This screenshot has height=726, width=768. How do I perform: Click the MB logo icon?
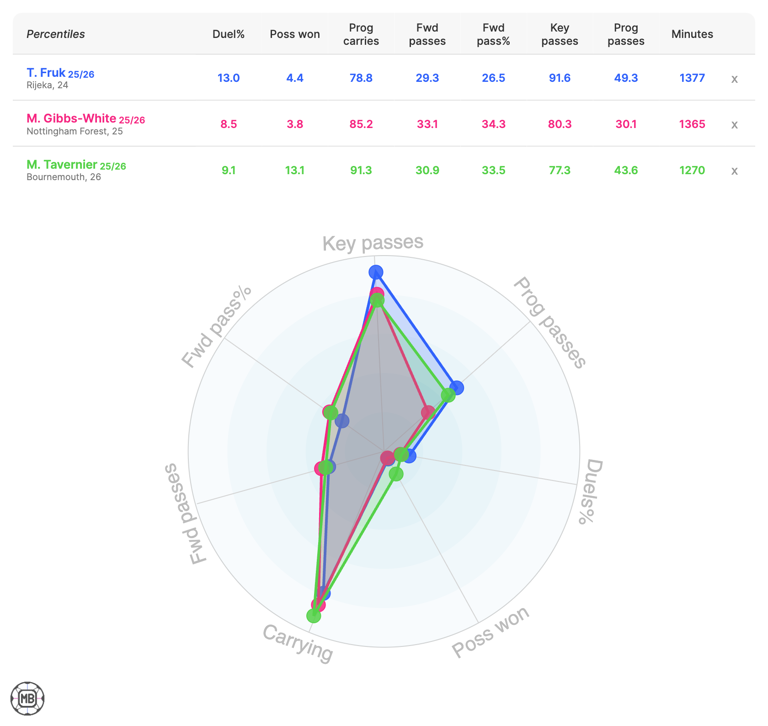click(x=27, y=698)
